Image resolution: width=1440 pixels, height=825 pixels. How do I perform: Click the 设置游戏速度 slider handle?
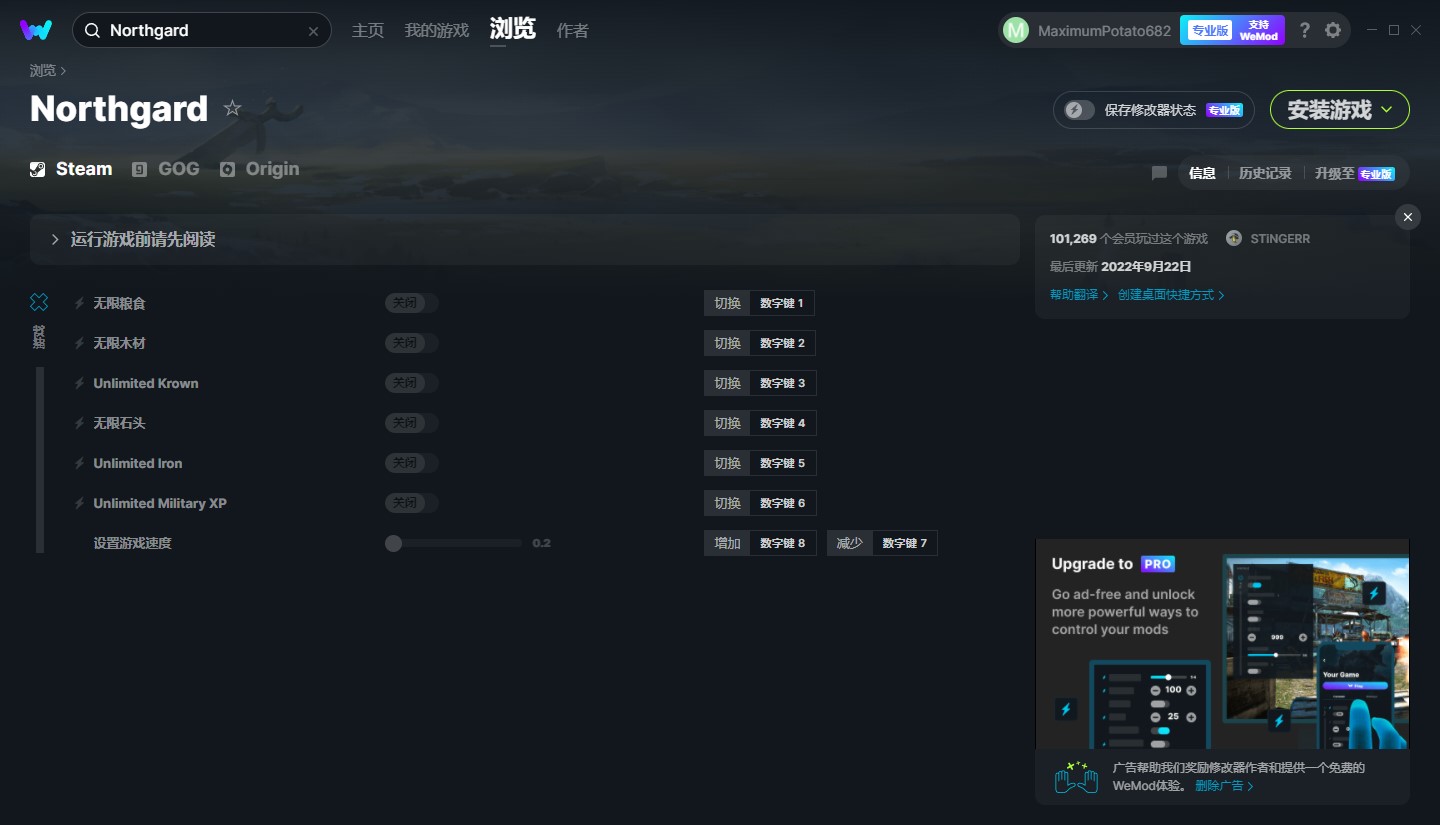coord(393,543)
